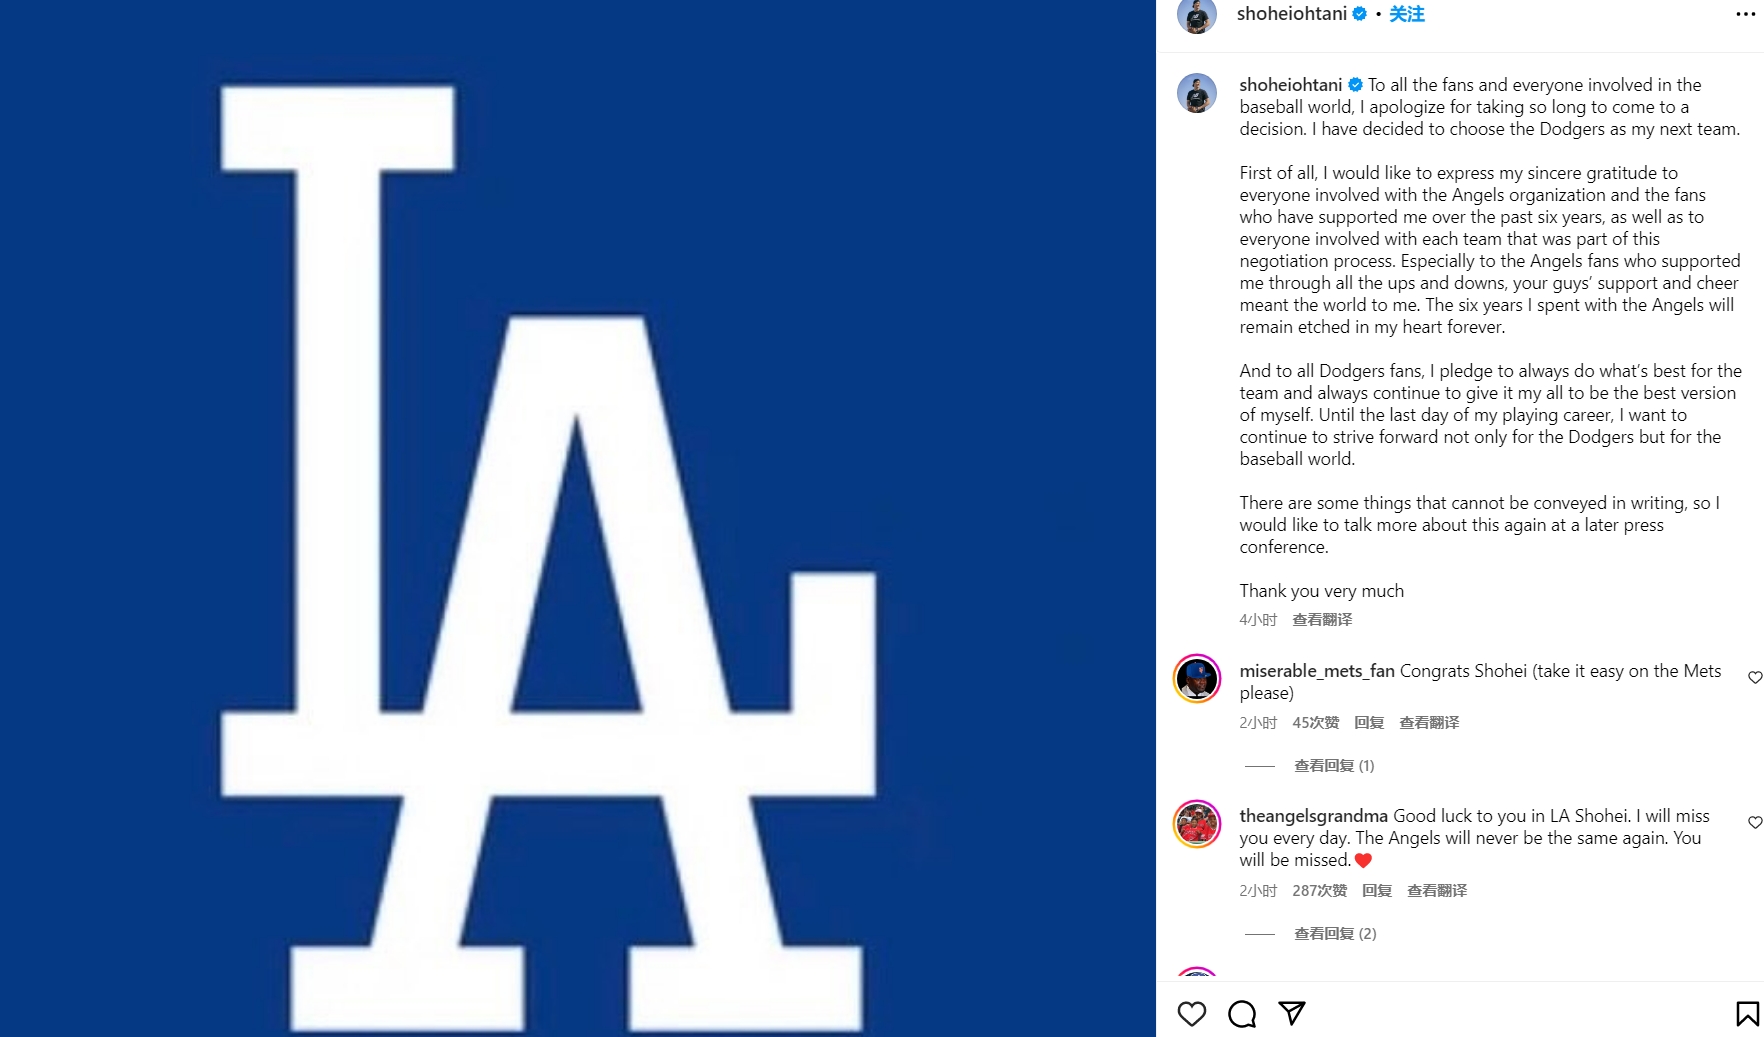Follow shoheiohtani with the 关注 button
The width and height of the screenshot is (1764, 1037).
click(x=1406, y=14)
